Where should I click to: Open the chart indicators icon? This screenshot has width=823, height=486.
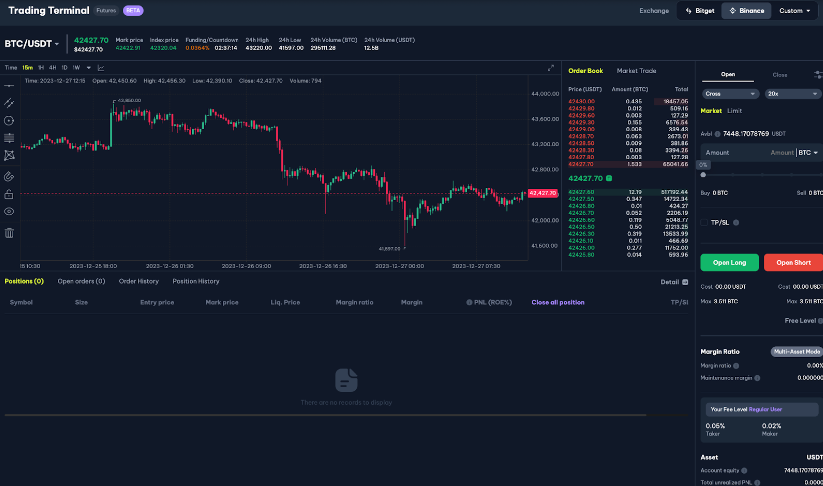point(100,67)
